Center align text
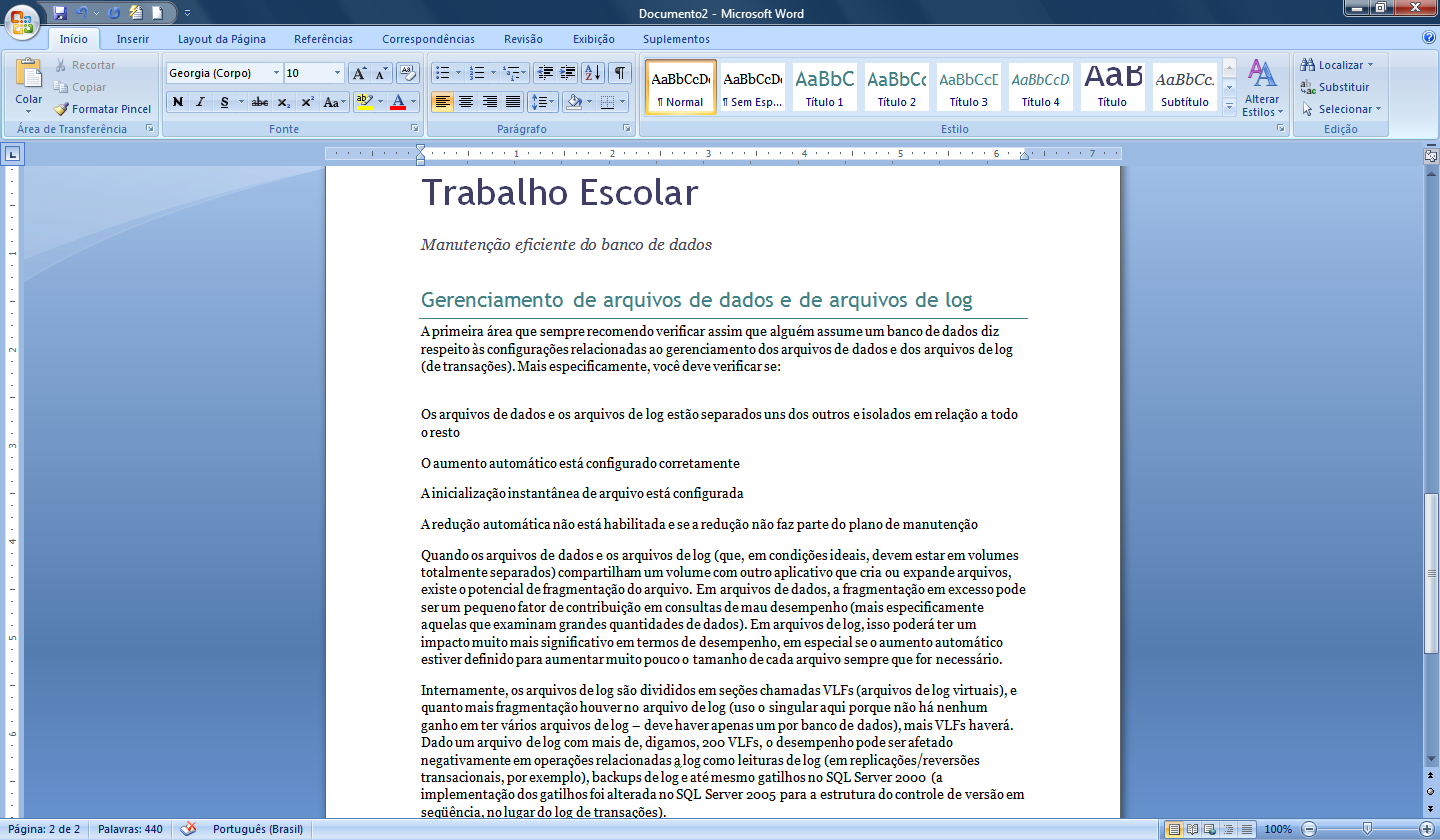Image resolution: width=1440 pixels, height=840 pixels. coord(466,102)
